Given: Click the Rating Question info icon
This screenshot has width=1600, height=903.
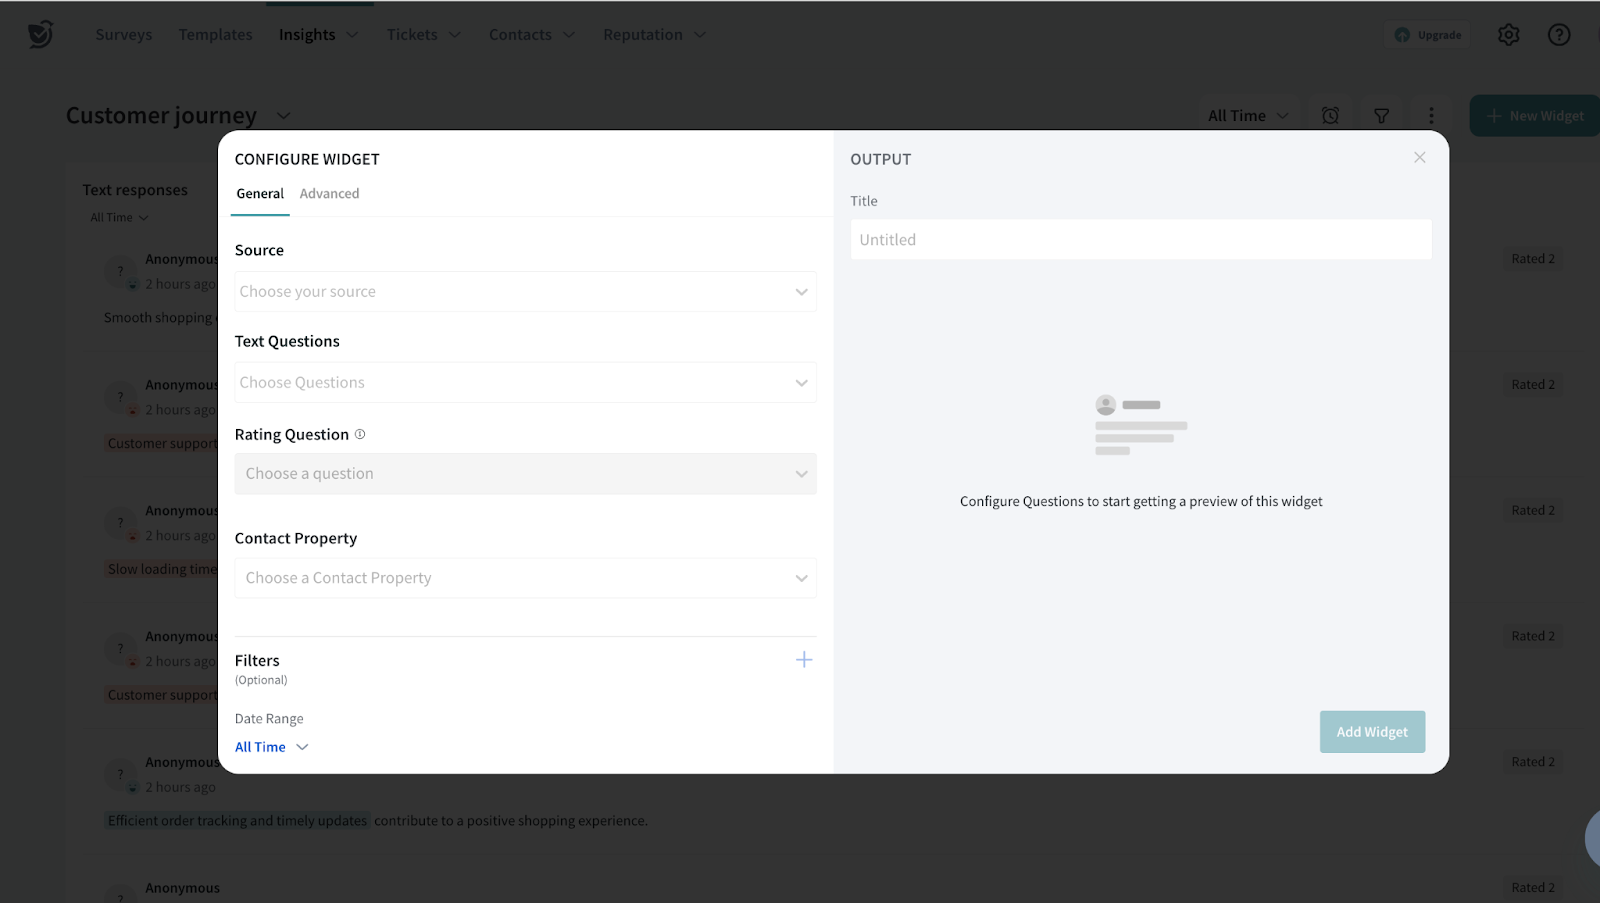Looking at the screenshot, I should [x=360, y=434].
